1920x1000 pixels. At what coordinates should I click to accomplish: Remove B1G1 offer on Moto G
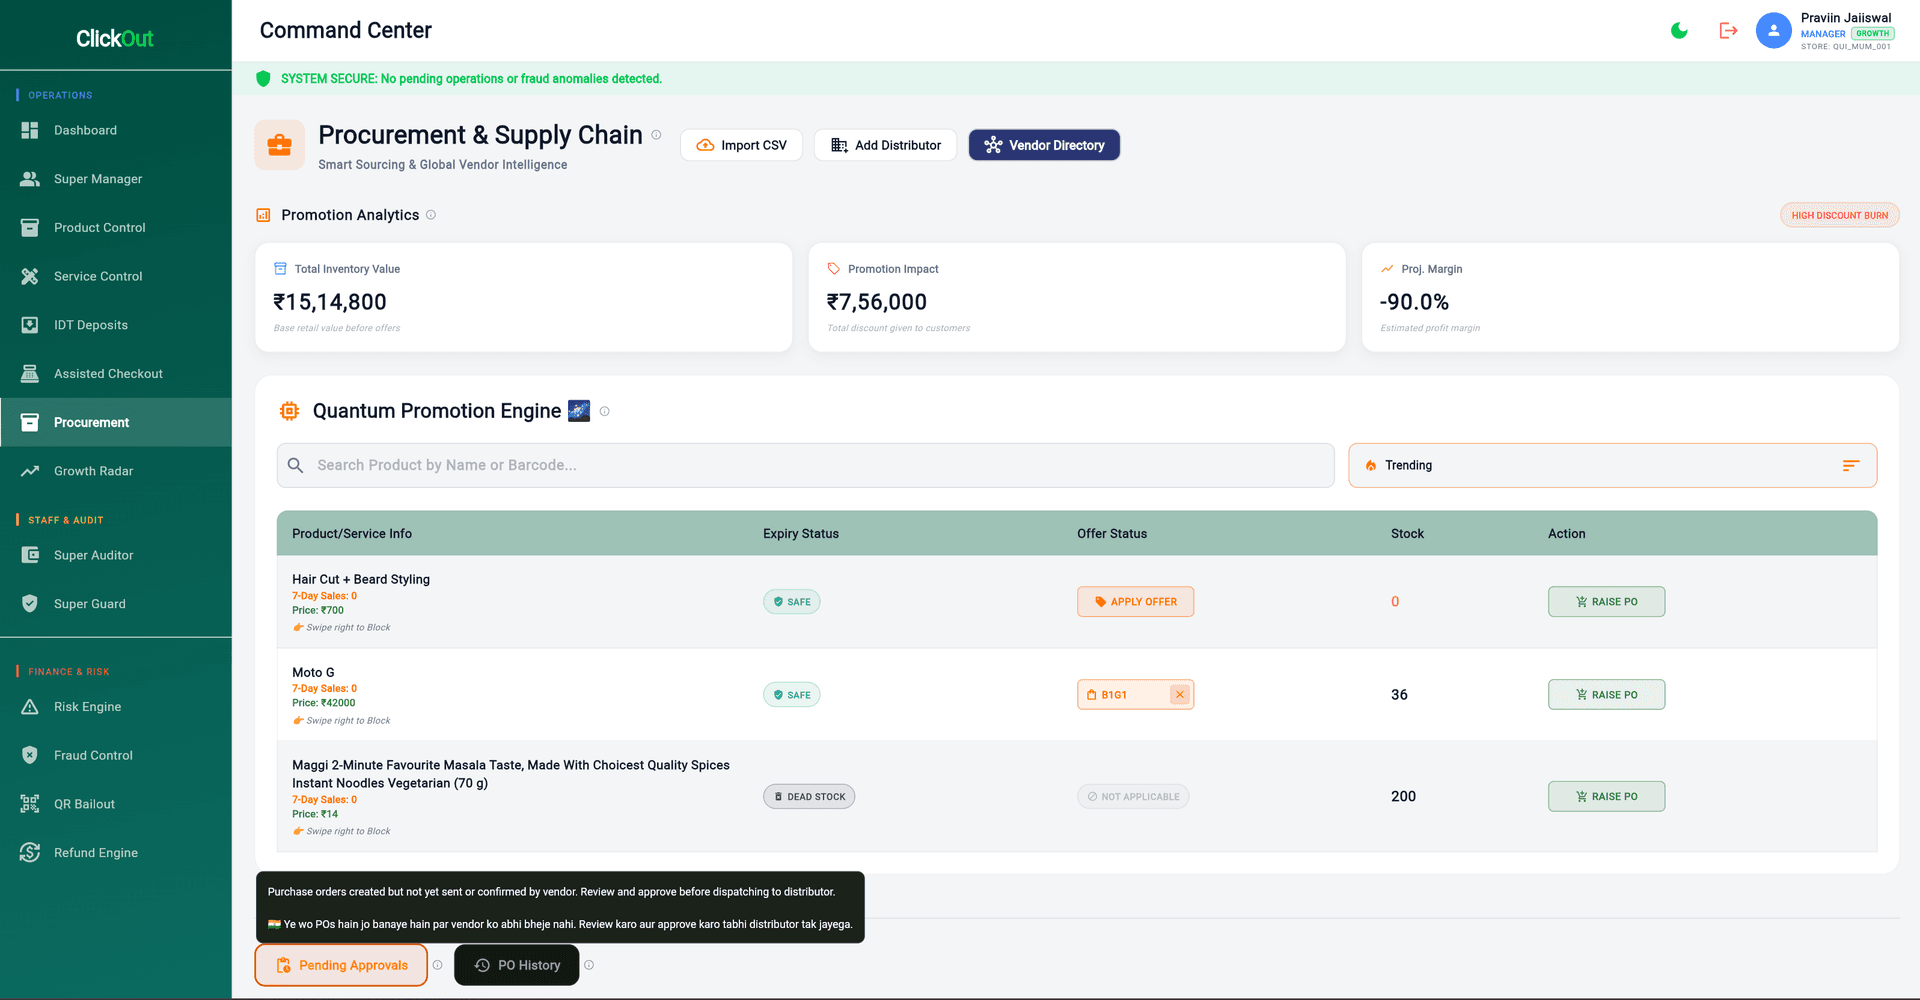pyautogui.click(x=1180, y=695)
